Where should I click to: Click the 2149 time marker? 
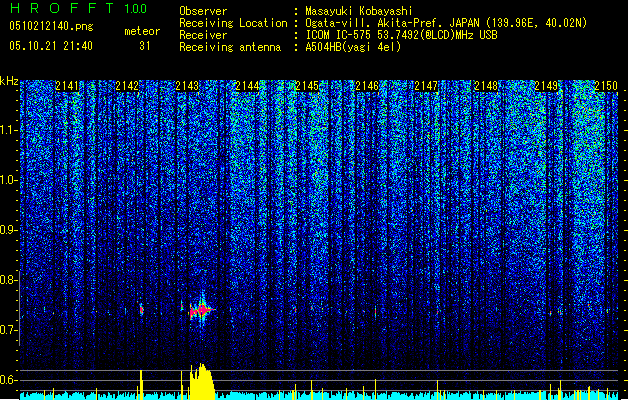546,86
